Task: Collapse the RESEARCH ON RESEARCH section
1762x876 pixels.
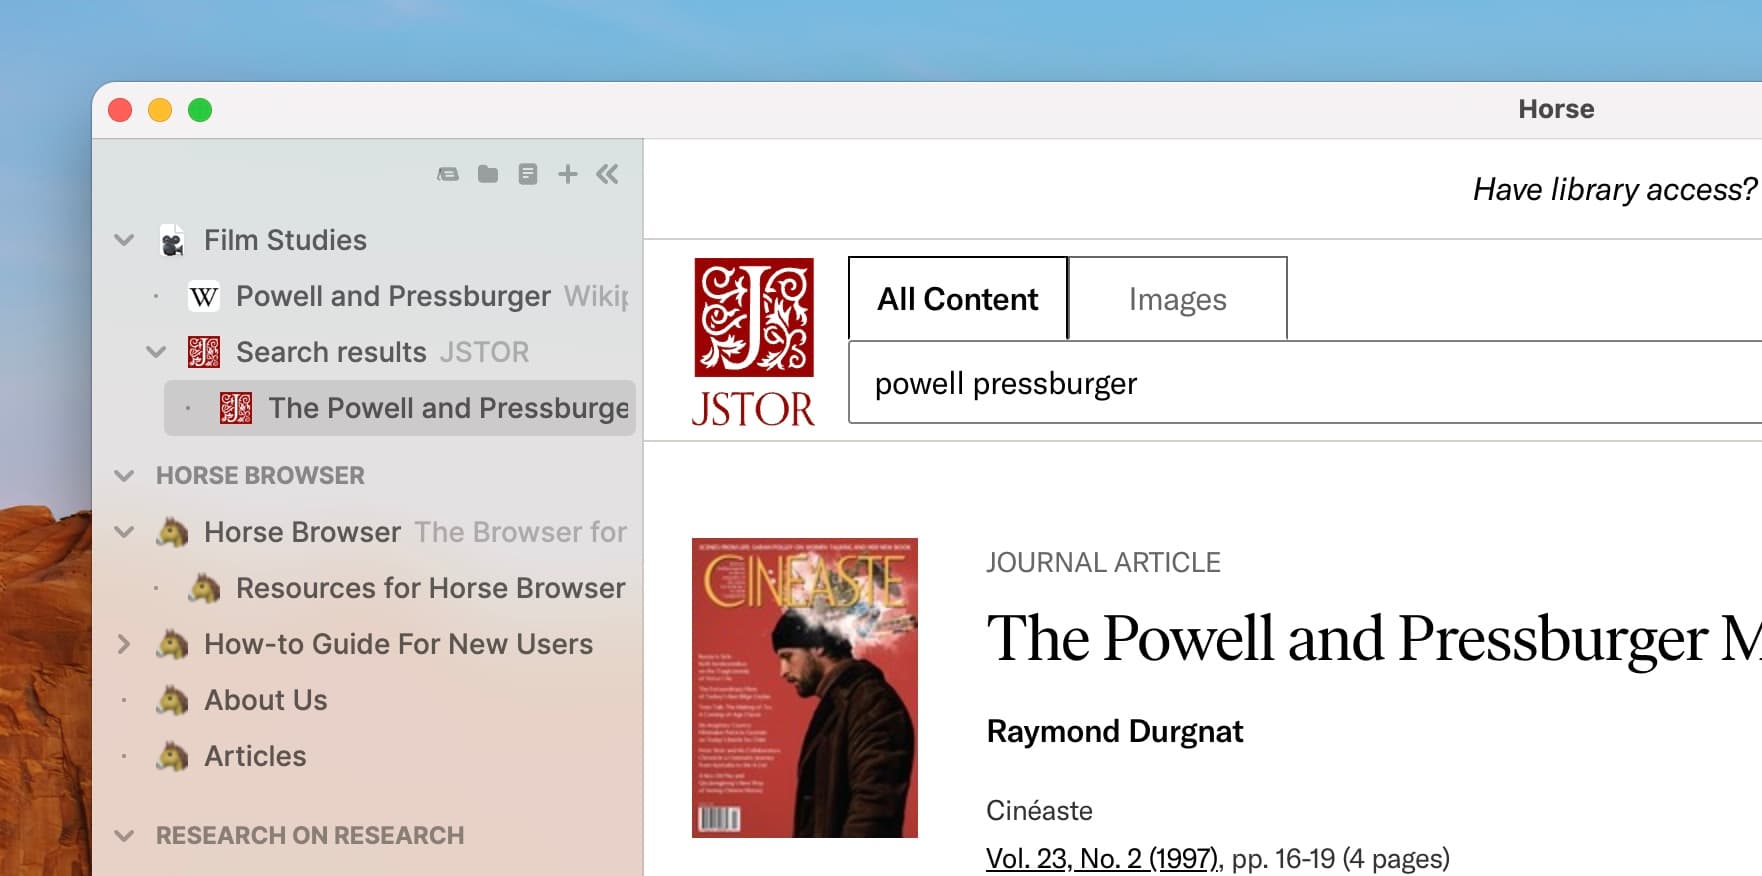Action: (x=124, y=836)
